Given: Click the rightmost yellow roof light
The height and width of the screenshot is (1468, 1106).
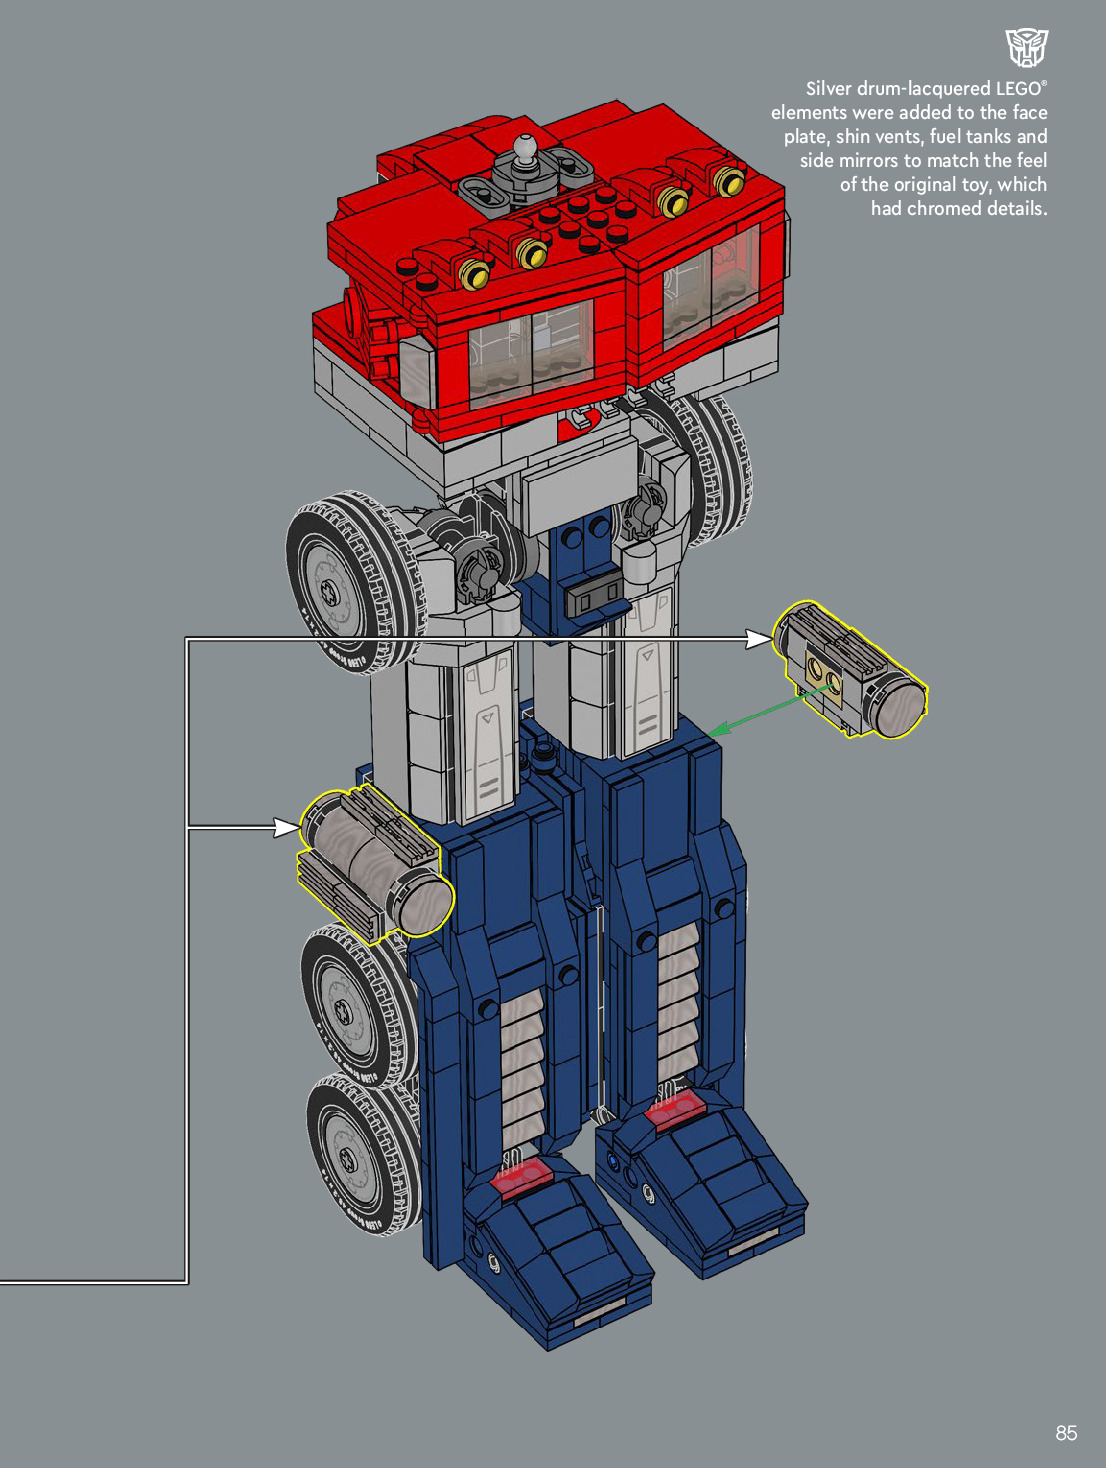Looking at the screenshot, I should [x=729, y=182].
